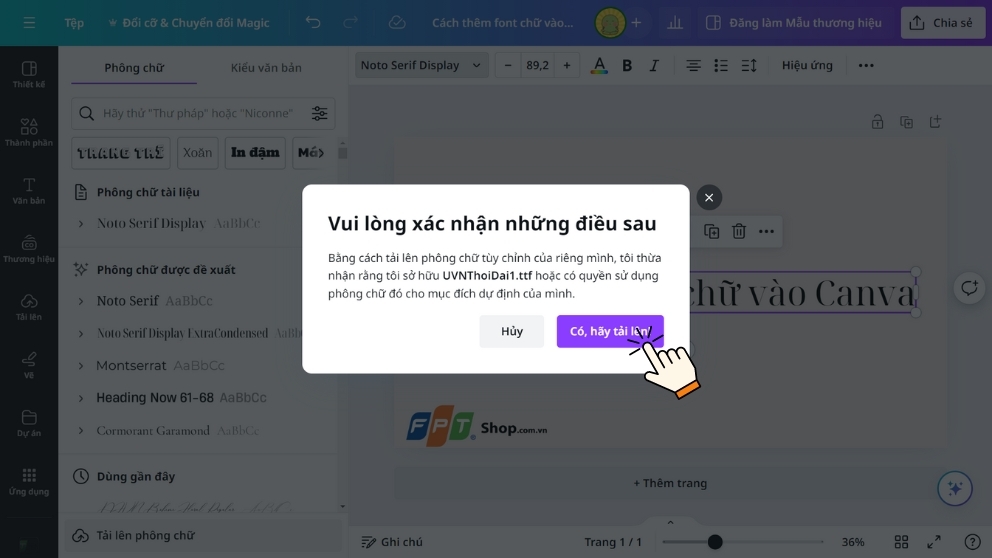Change text alignment
The width and height of the screenshot is (992, 558).
pos(693,65)
